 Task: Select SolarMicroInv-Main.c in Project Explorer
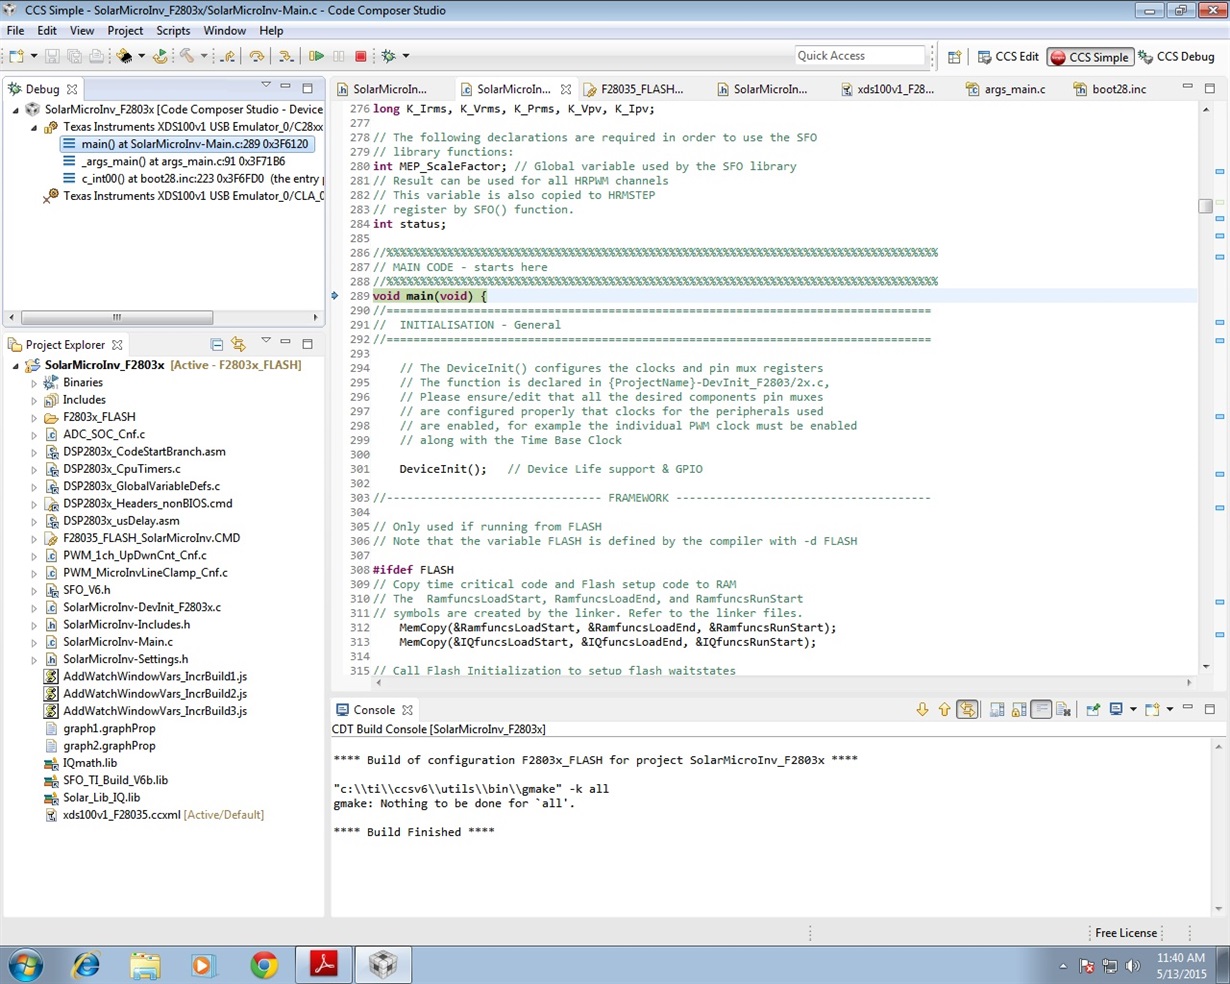[x=118, y=642]
